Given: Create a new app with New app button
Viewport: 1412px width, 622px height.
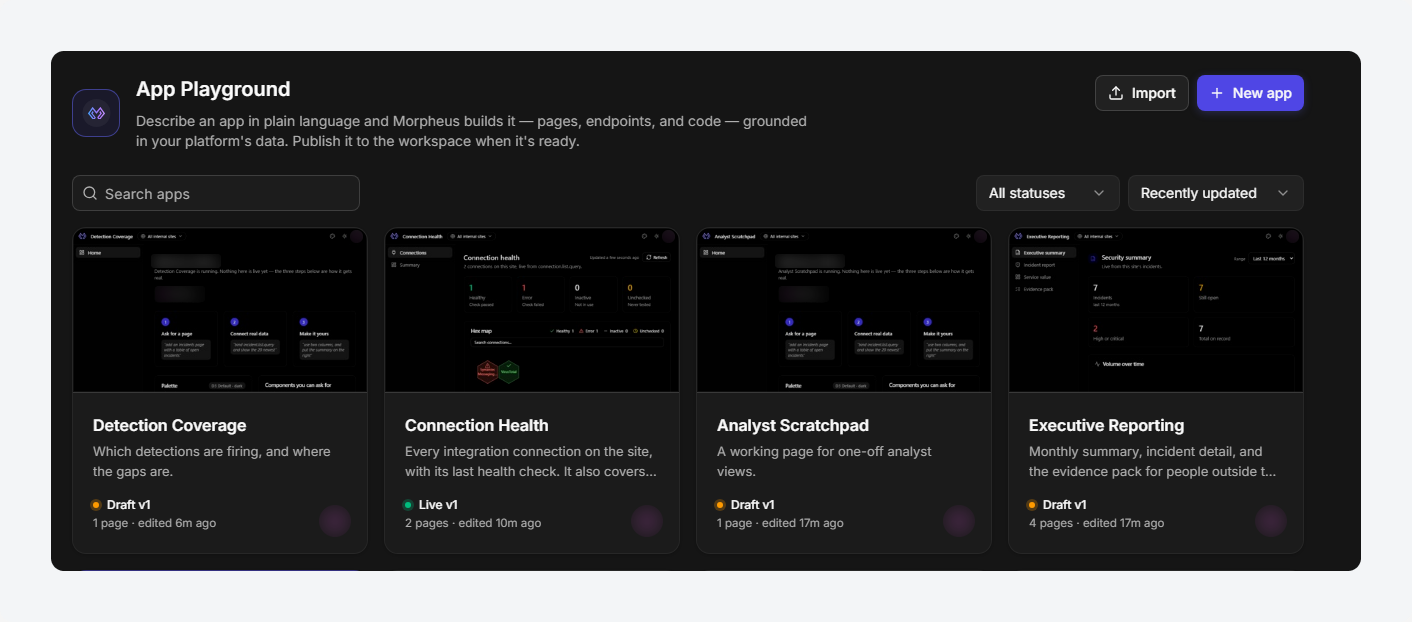Looking at the screenshot, I should click(1250, 93).
